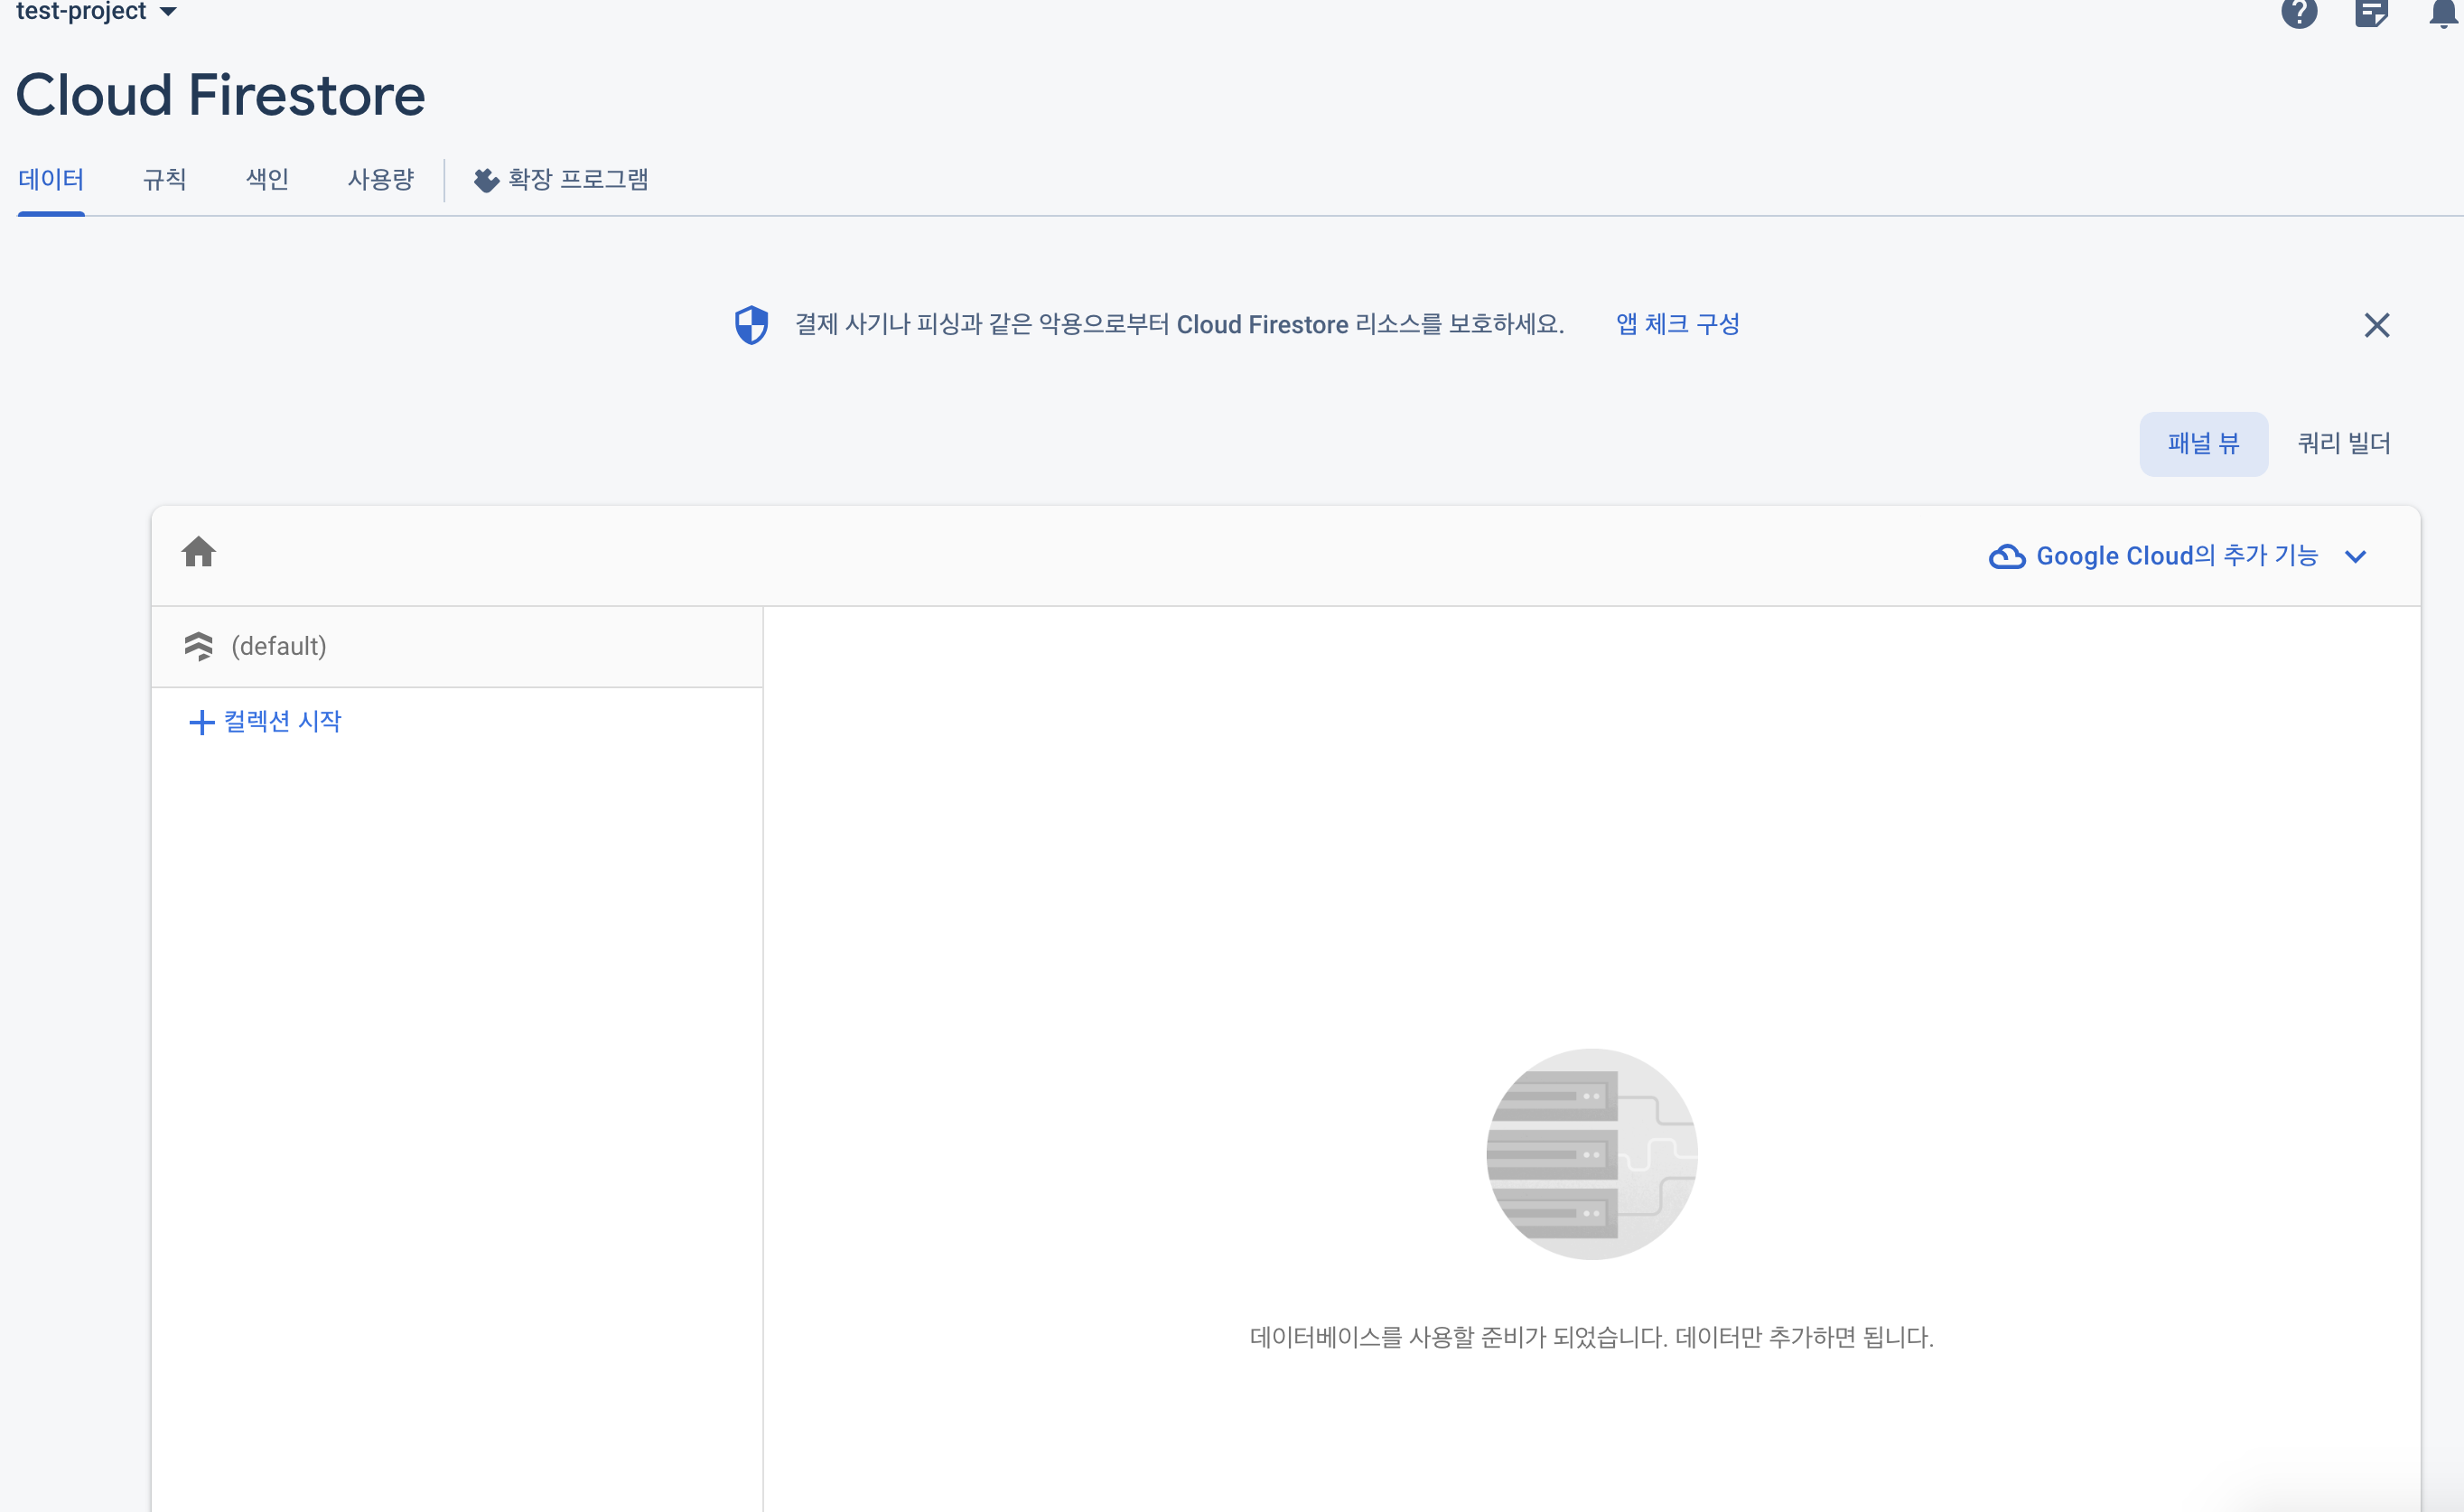Click the Cloud Firestore page title
Image resolution: width=2464 pixels, height=1512 pixels.
(x=221, y=95)
